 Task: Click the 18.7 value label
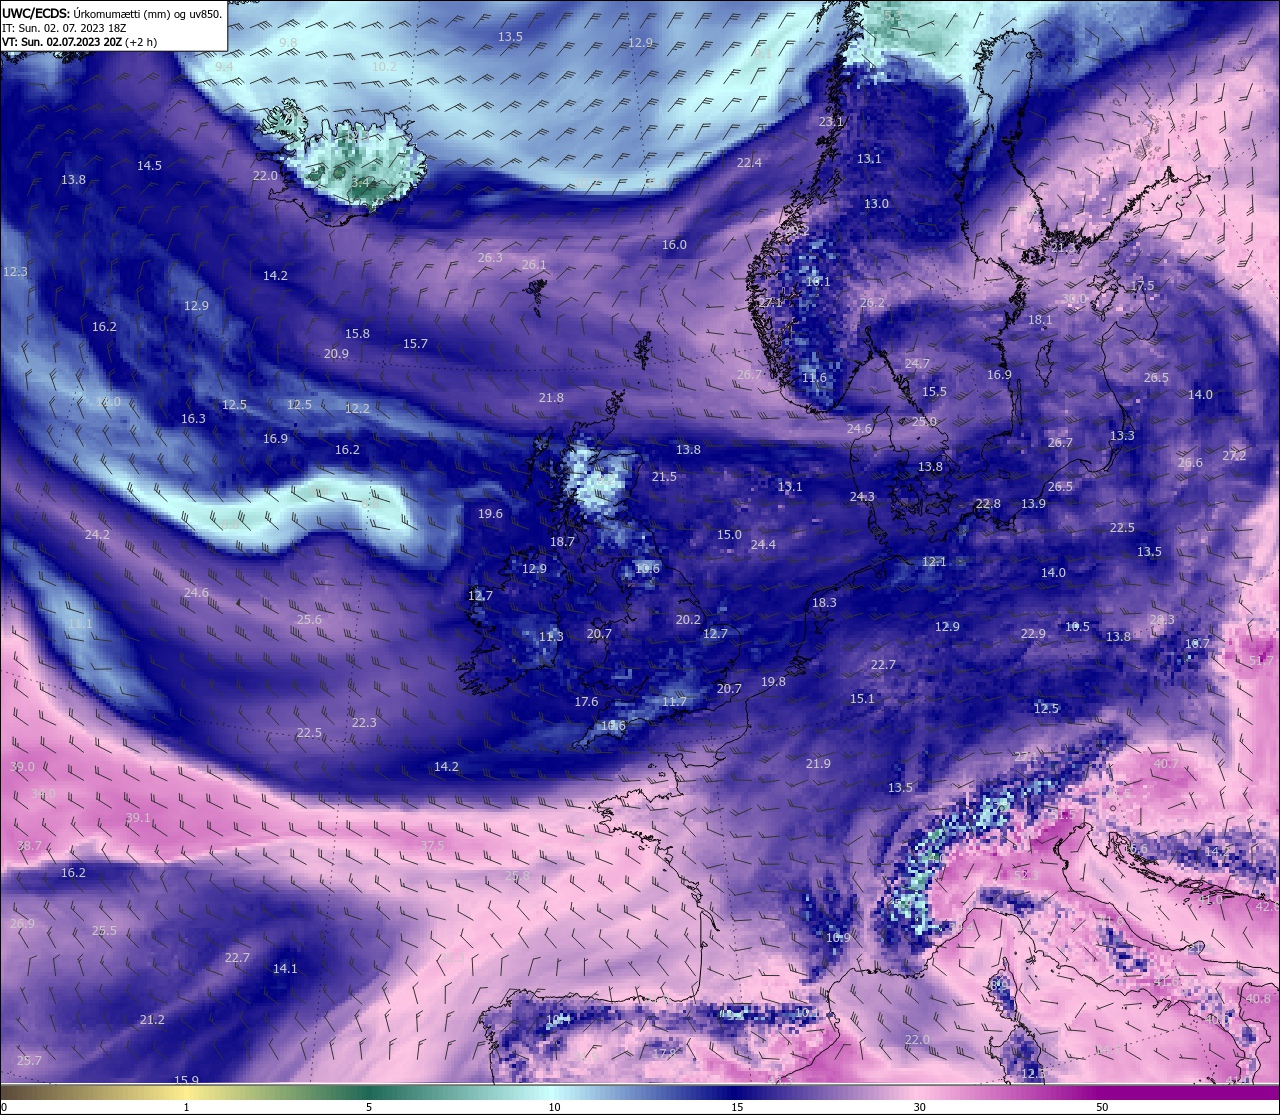click(x=562, y=542)
